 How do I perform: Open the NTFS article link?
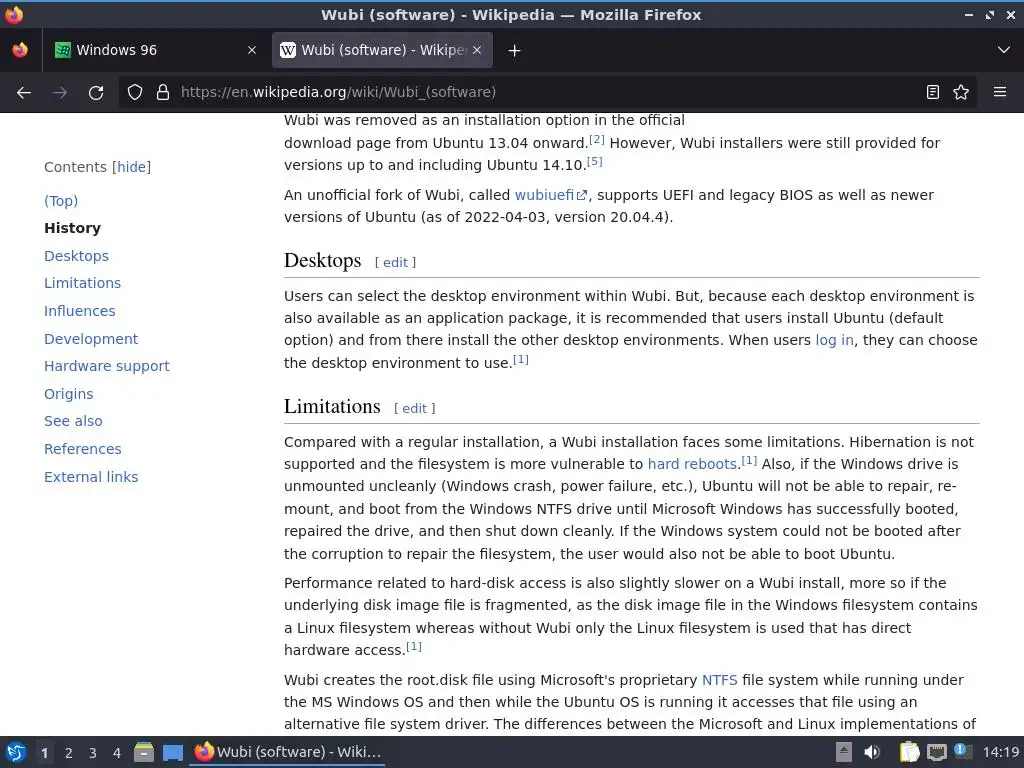pyautogui.click(x=719, y=680)
